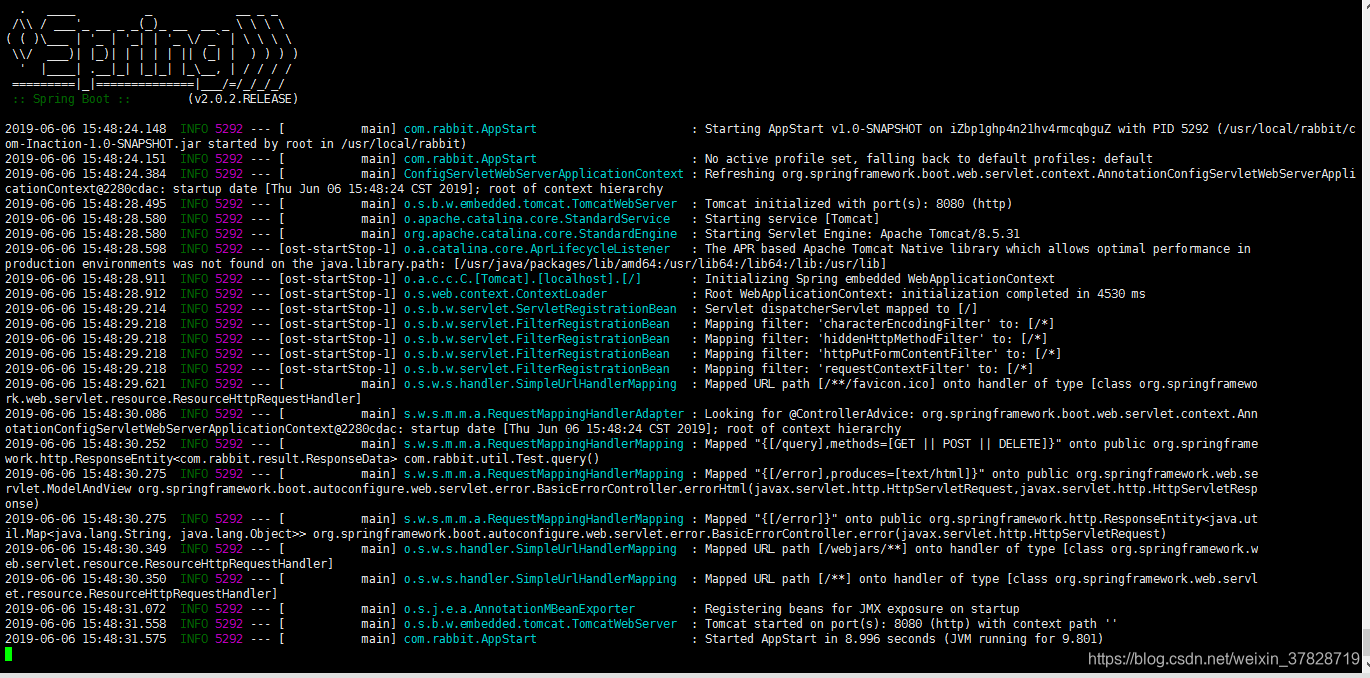Click timestamp '2019-06-06 15:48:28.911'

(85, 279)
